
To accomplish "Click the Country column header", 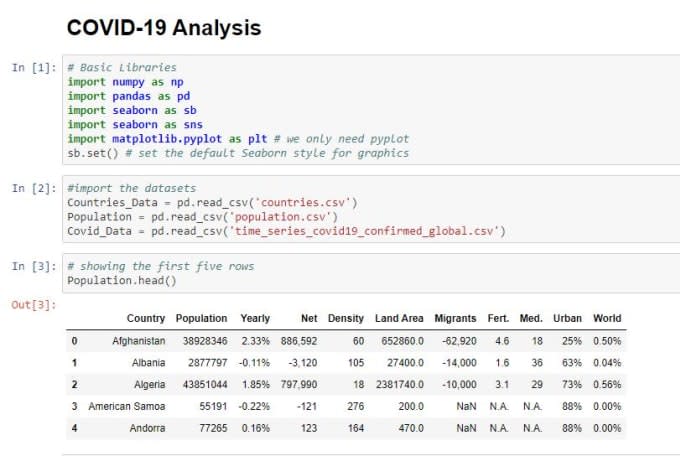I will (x=146, y=318).
